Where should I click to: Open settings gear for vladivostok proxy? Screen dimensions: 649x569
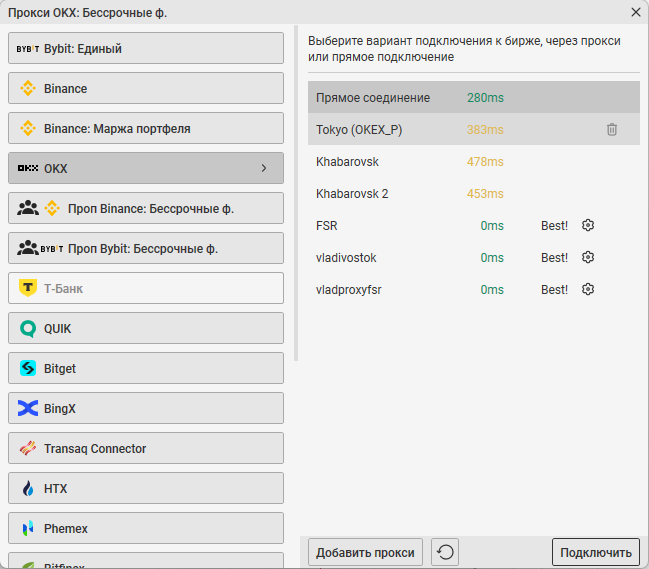click(588, 258)
